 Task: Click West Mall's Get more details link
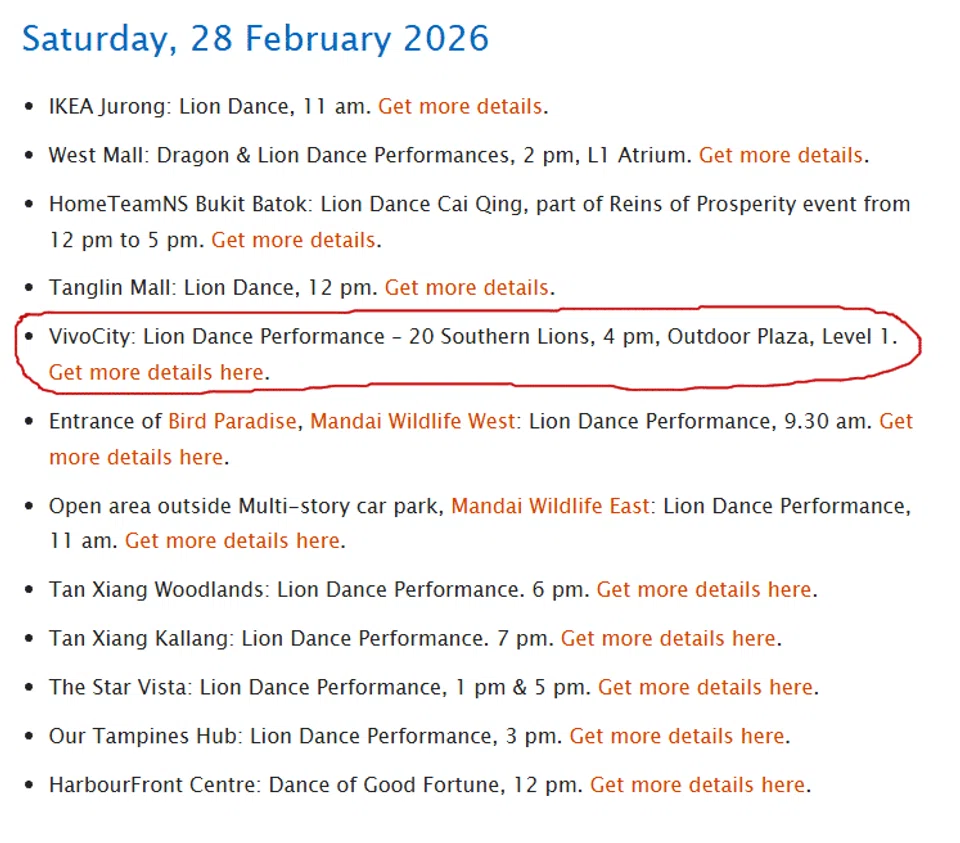pos(780,155)
